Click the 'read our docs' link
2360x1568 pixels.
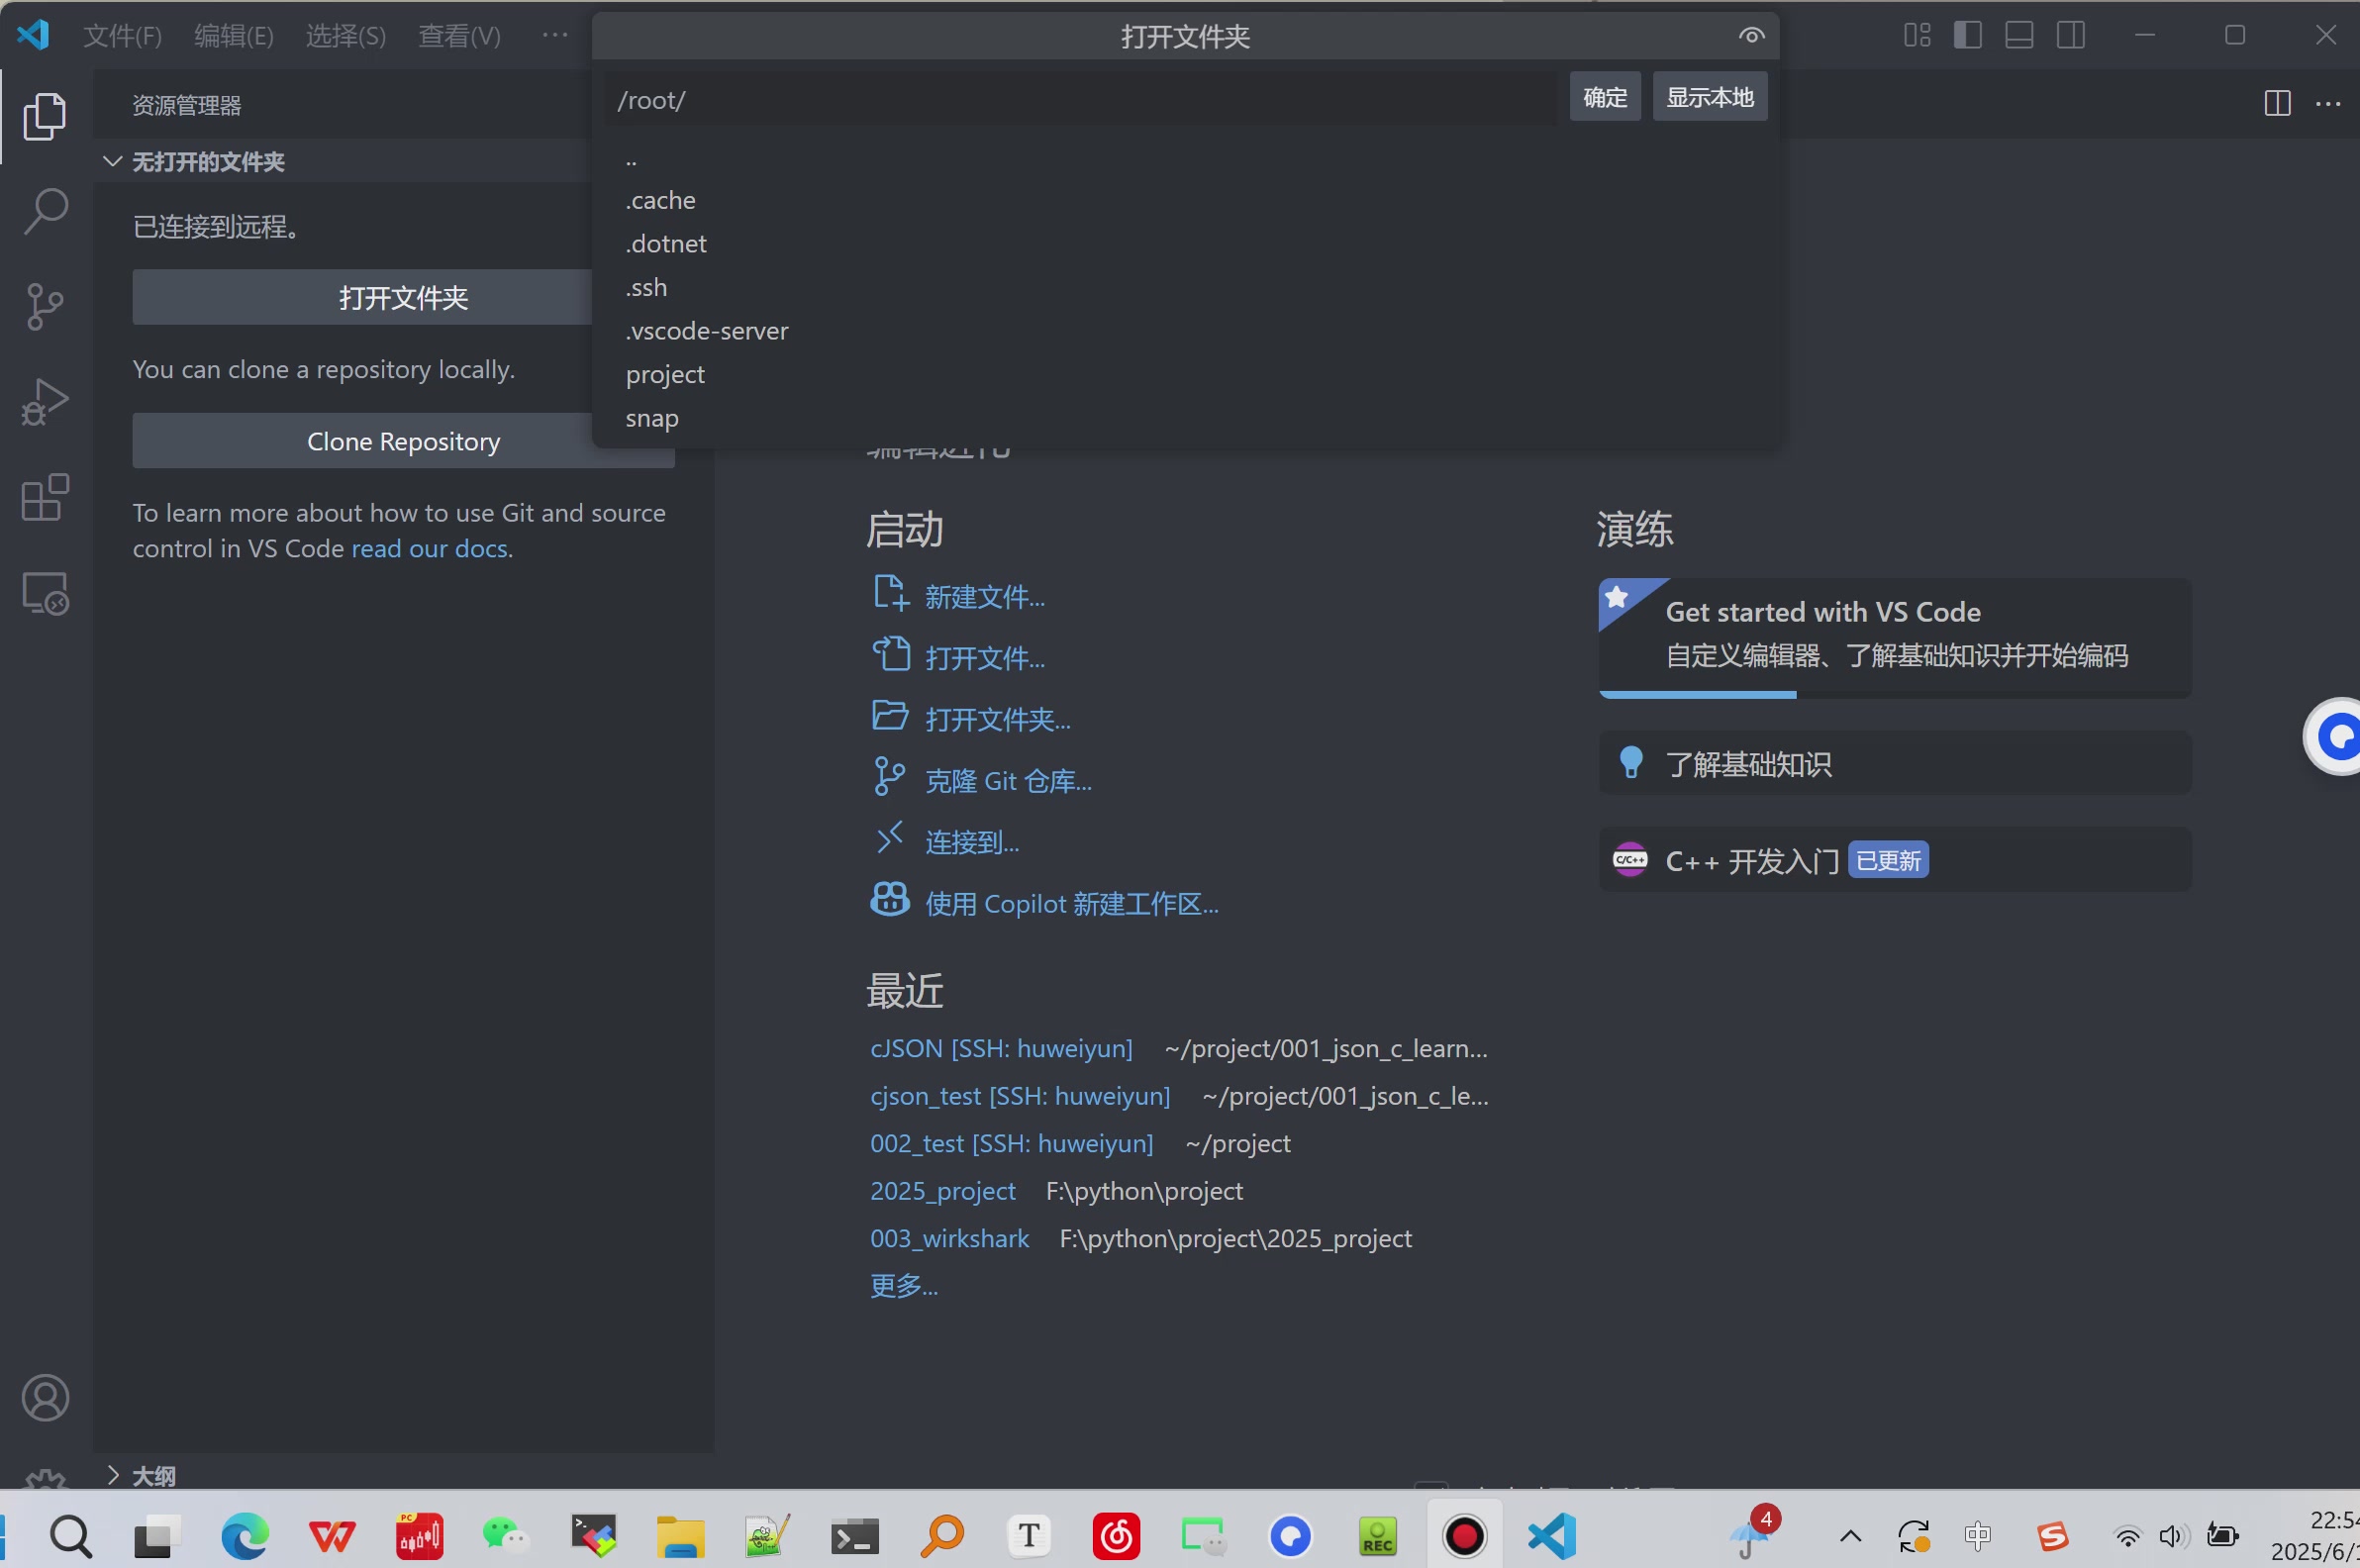coord(429,549)
